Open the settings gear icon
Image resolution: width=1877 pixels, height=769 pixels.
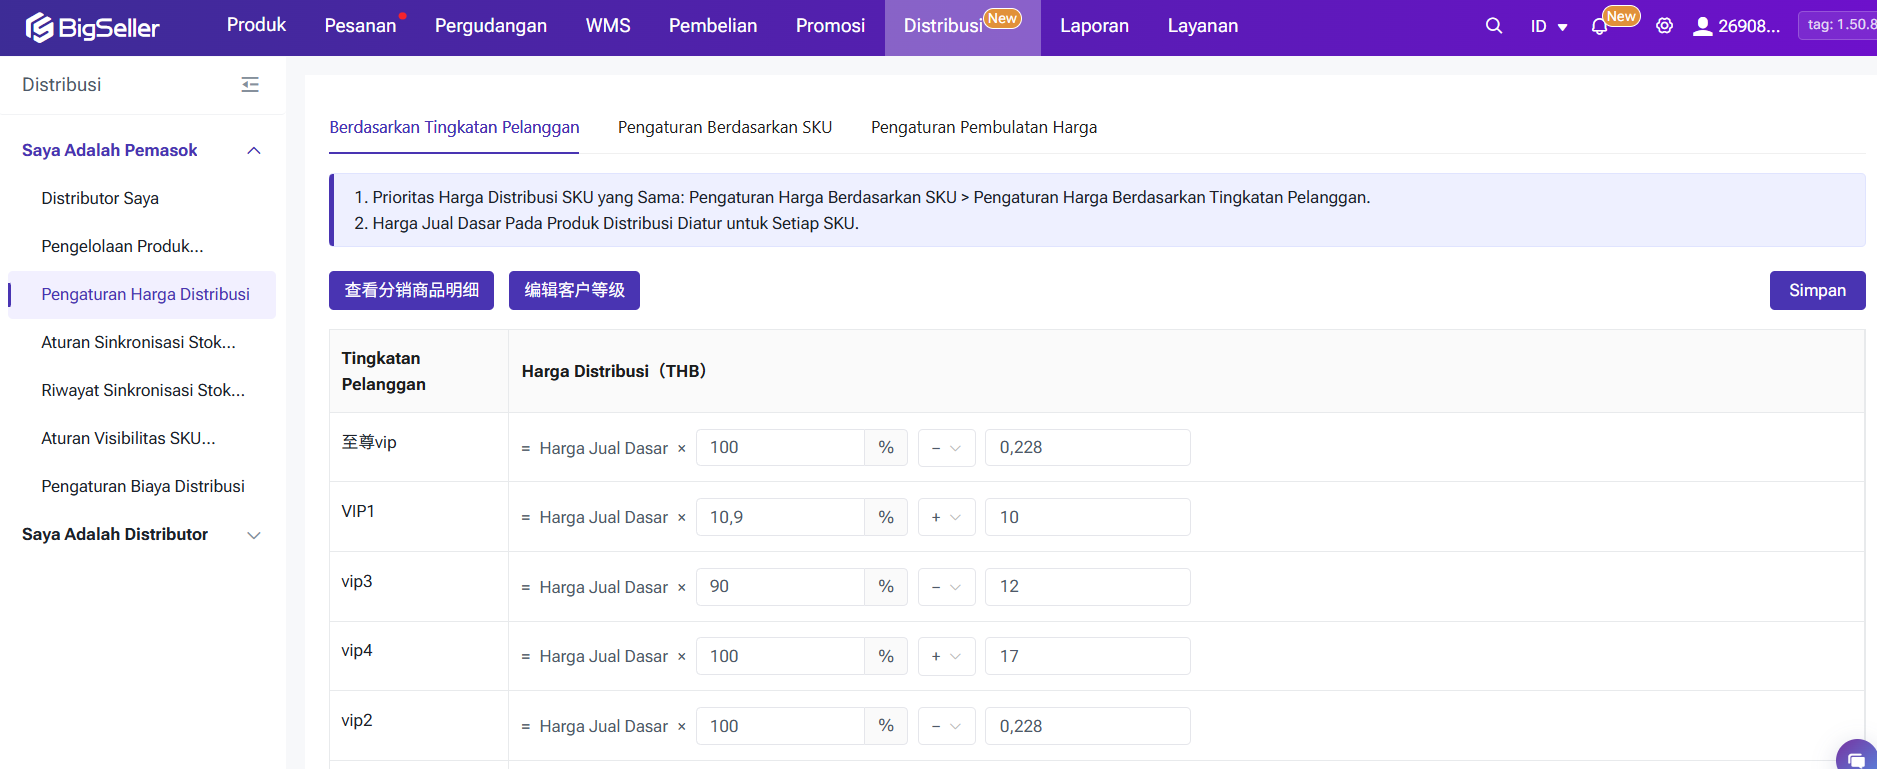point(1664,26)
